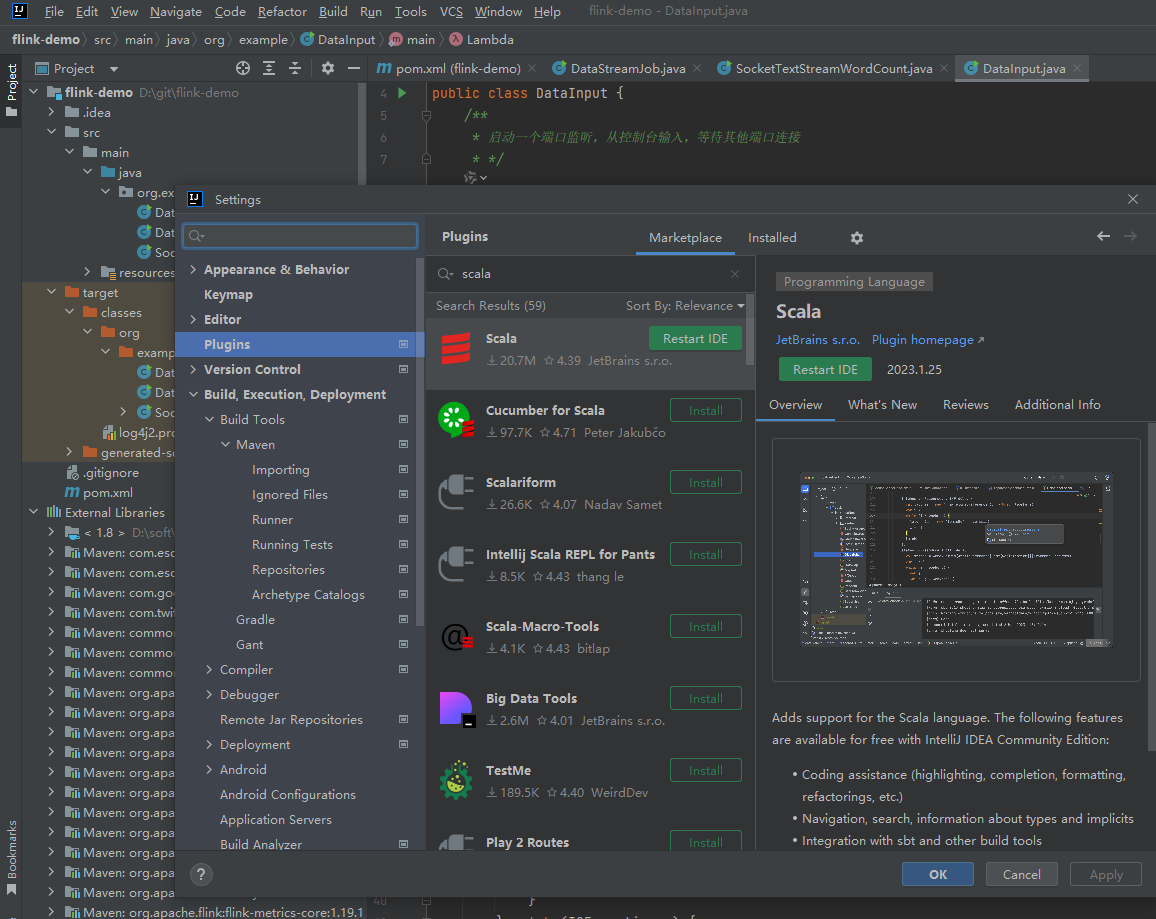Click the Cucumber for Scala plugin icon
This screenshot has width=1156, height=919.
(456, 420)
